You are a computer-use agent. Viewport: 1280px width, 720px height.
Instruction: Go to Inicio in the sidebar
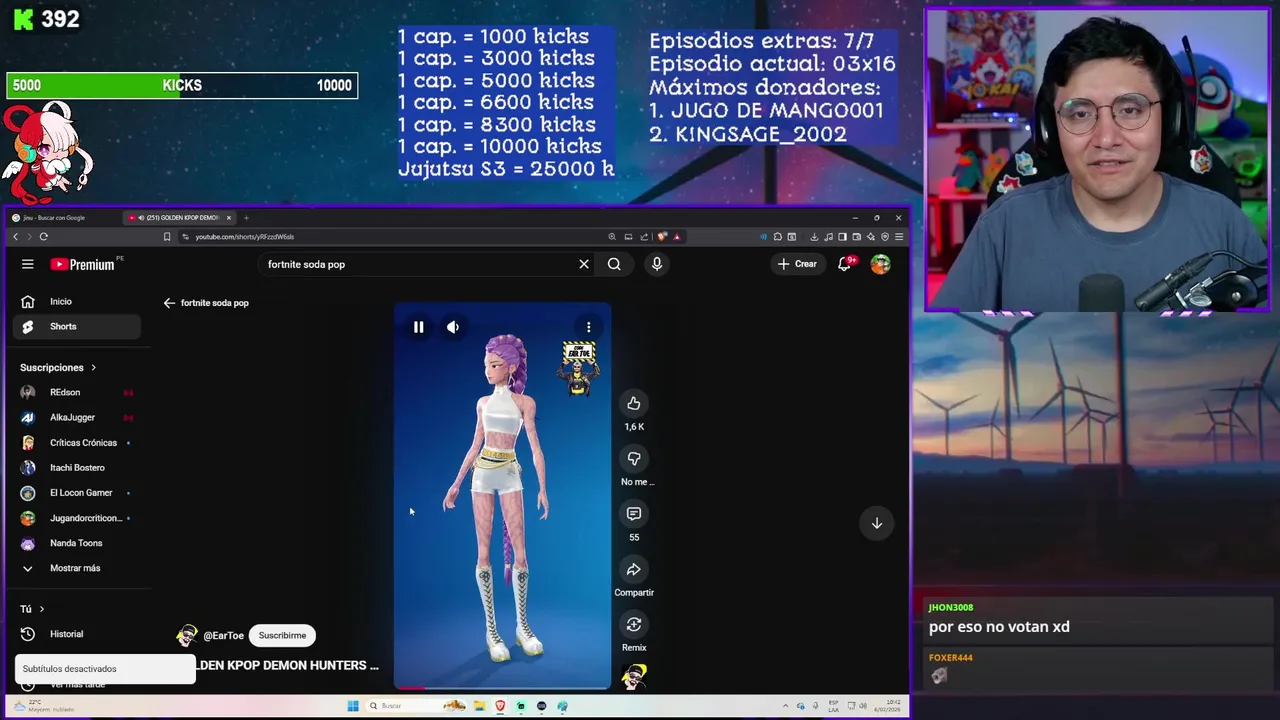point(77,301)
